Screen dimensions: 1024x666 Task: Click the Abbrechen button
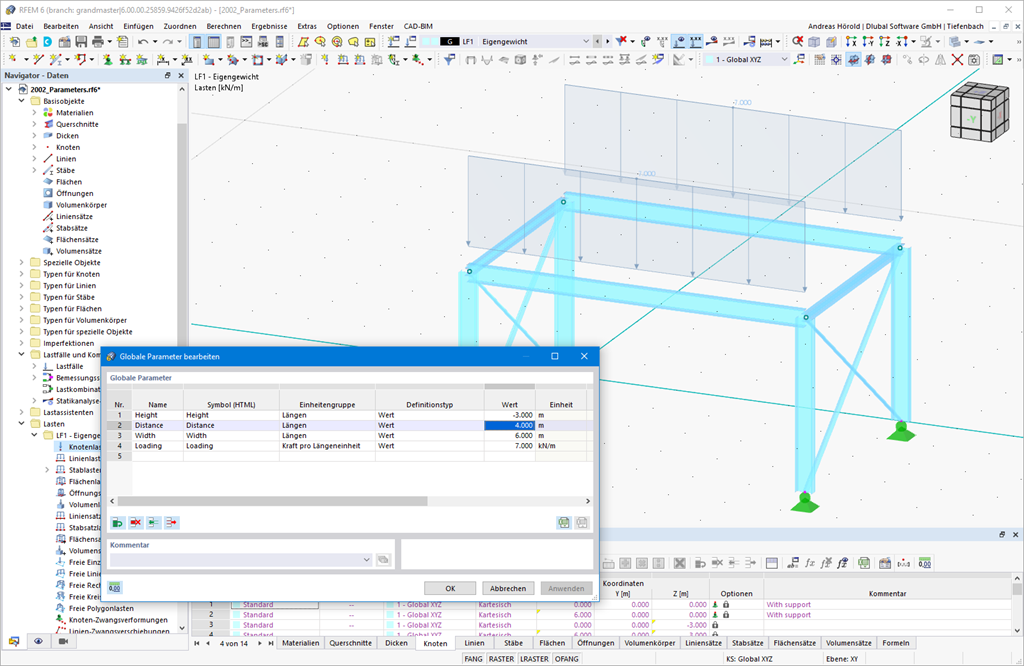click(x=508, y=587)
